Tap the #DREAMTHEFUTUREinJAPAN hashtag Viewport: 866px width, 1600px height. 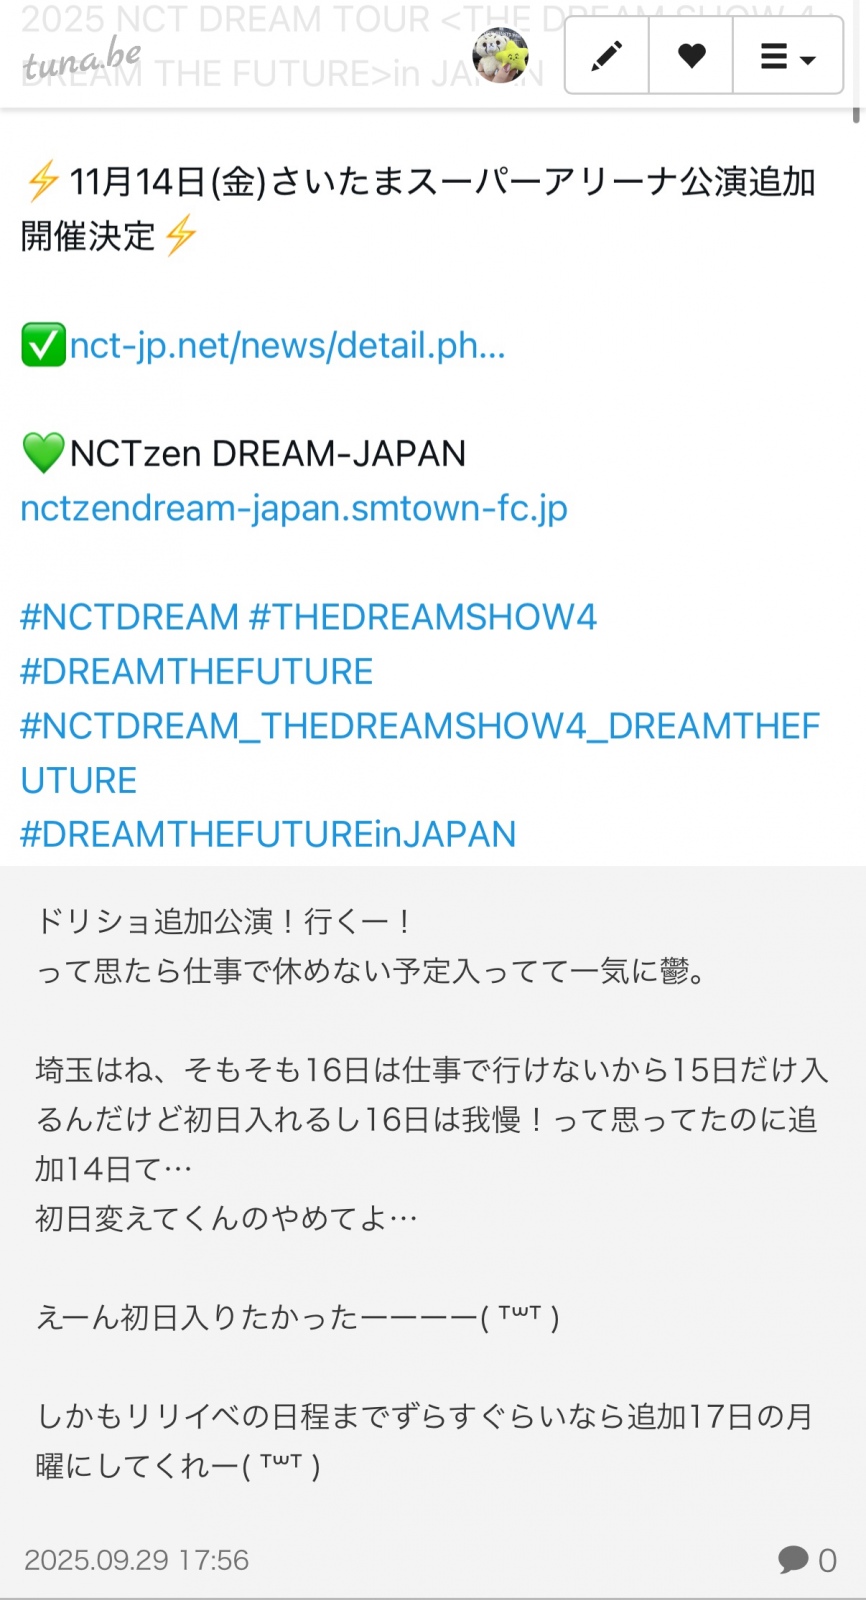coord(268,834)
